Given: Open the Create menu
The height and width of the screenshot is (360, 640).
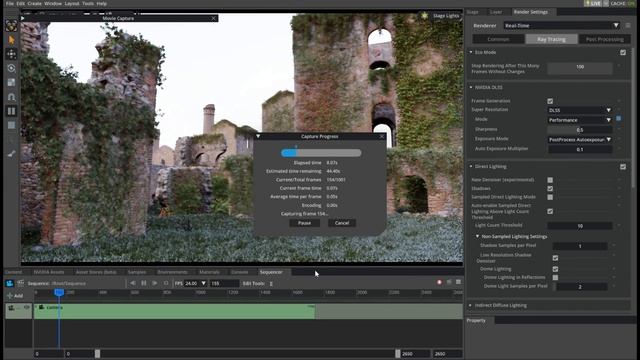Looking at the screenshot, I should click(x=34, y=3).
